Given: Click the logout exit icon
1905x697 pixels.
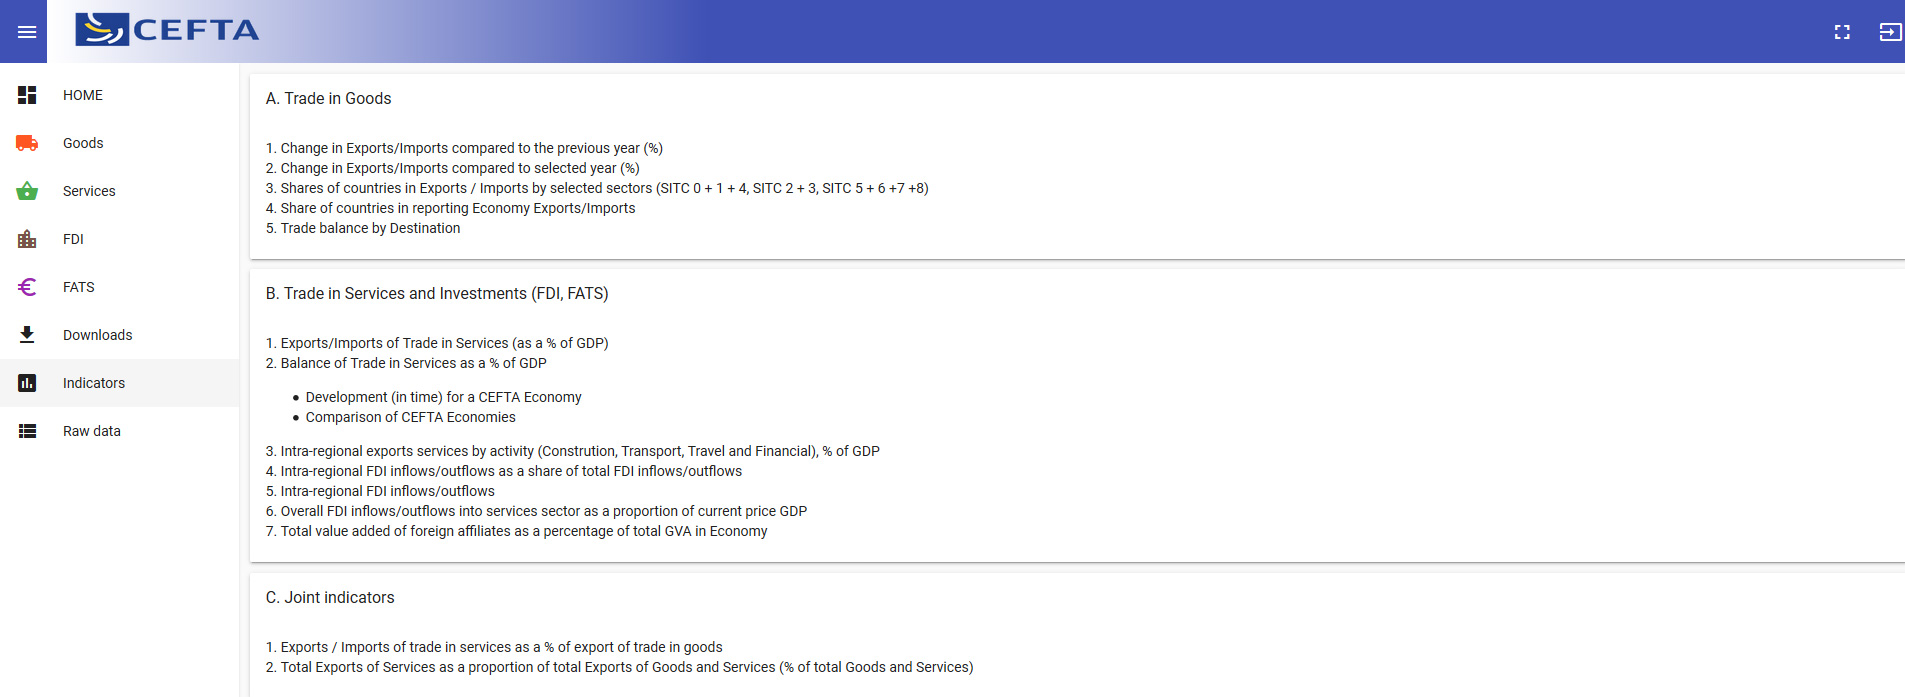Looking at the screenshot, I should pos(1890,32).
